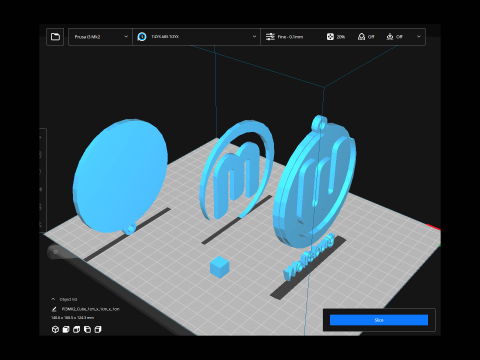Click the infill density icon

click(x=330, y=37)
